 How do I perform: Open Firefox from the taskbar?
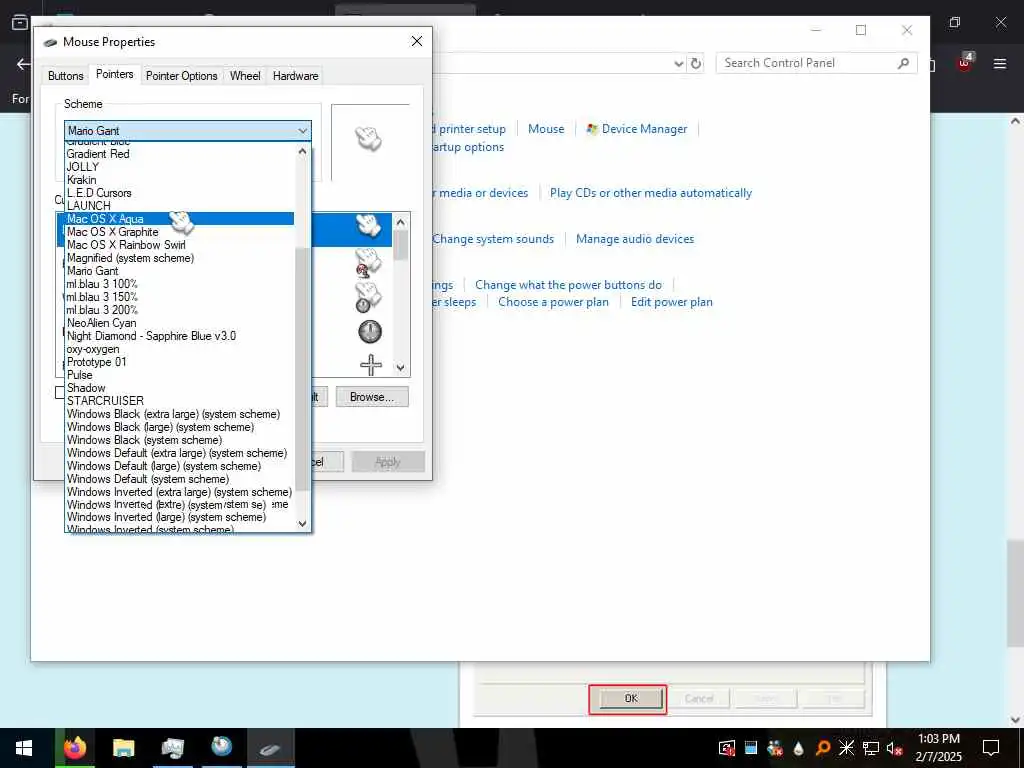pos(74,748)
